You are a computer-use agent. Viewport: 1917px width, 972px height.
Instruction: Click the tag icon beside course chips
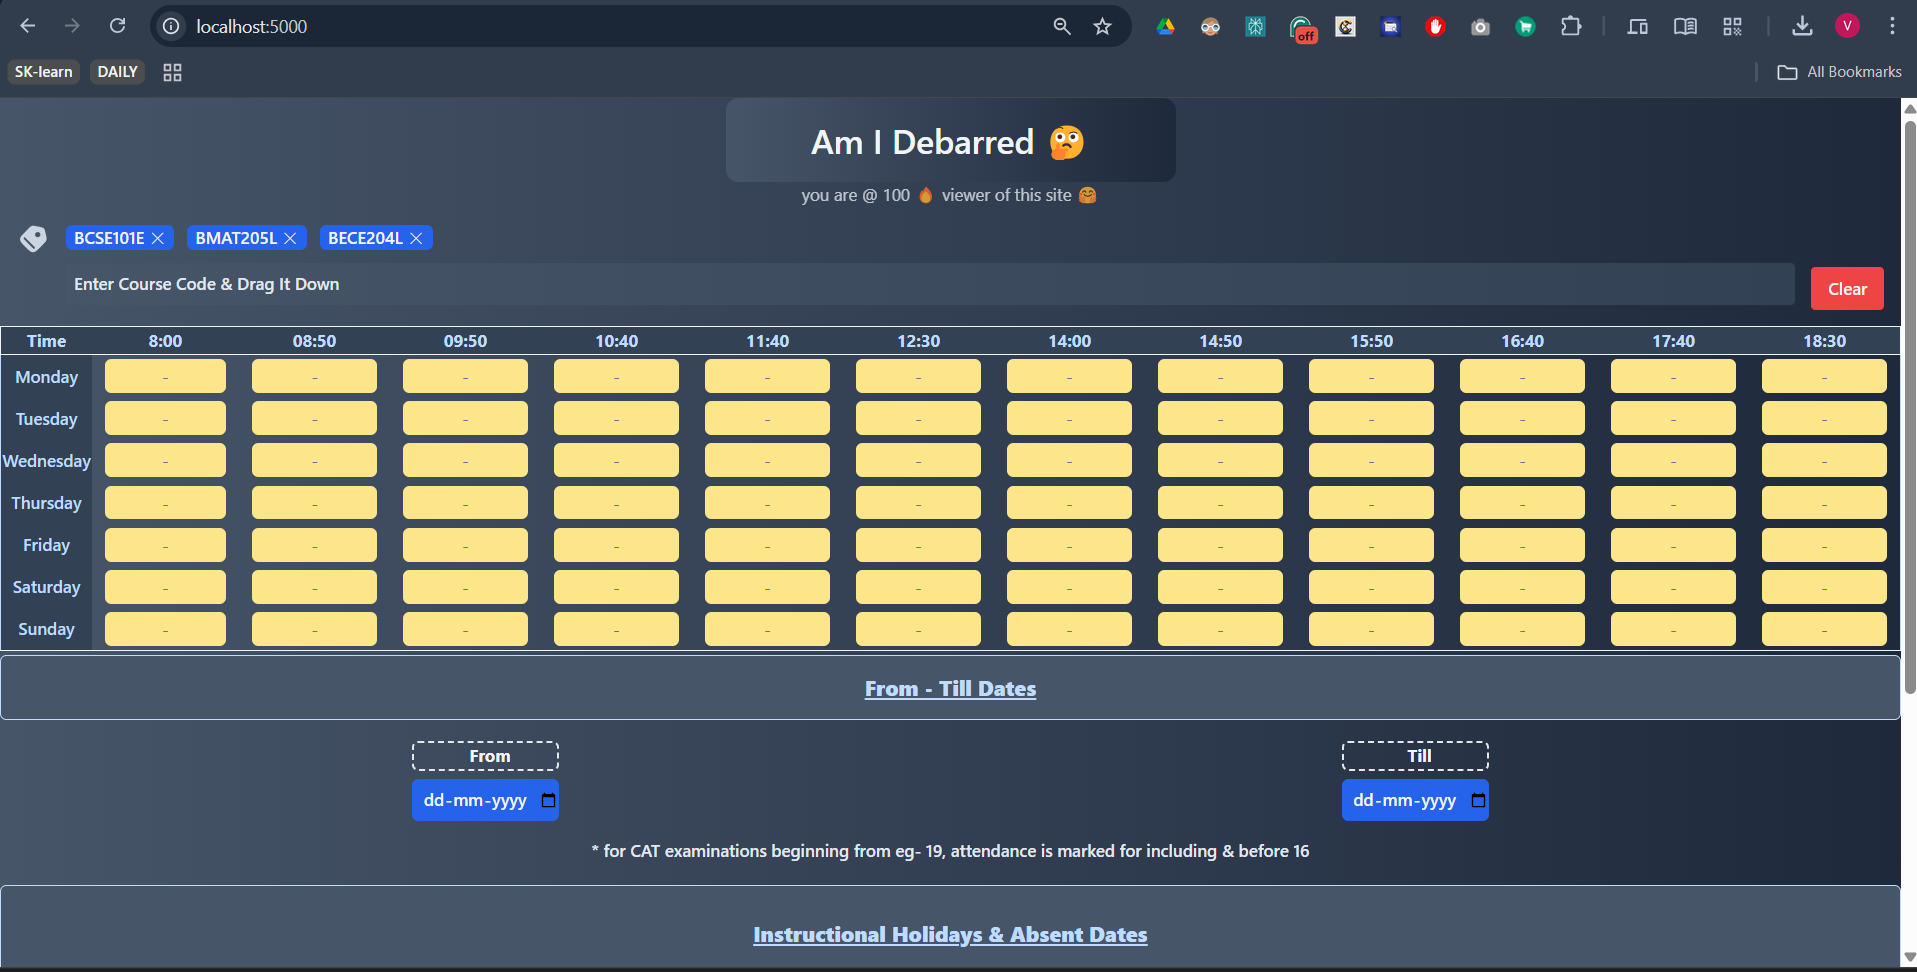pyautogui.click(x=33, y=238)
